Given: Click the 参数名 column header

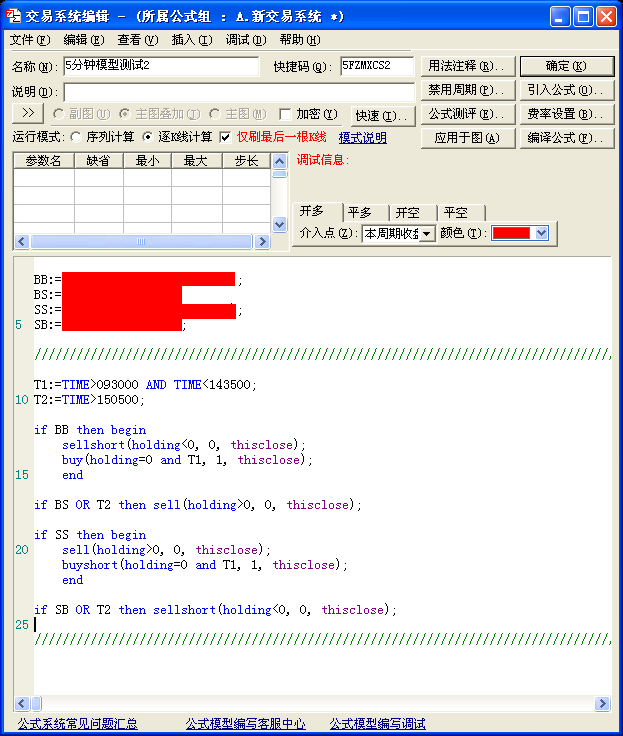Looking at the screenshot, I should tap(44, 161).
